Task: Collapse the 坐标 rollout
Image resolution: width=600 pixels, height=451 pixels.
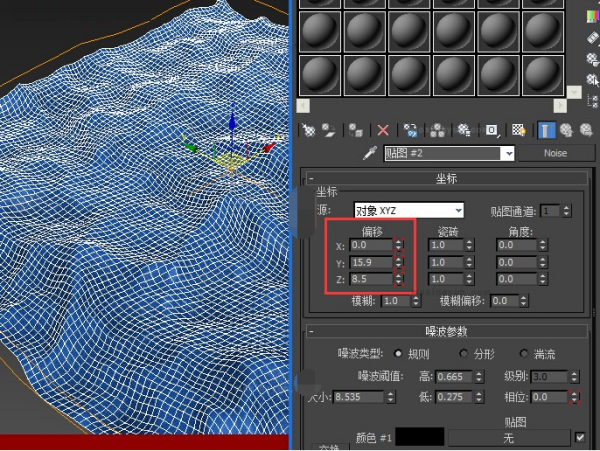Action: pos(311,178)
